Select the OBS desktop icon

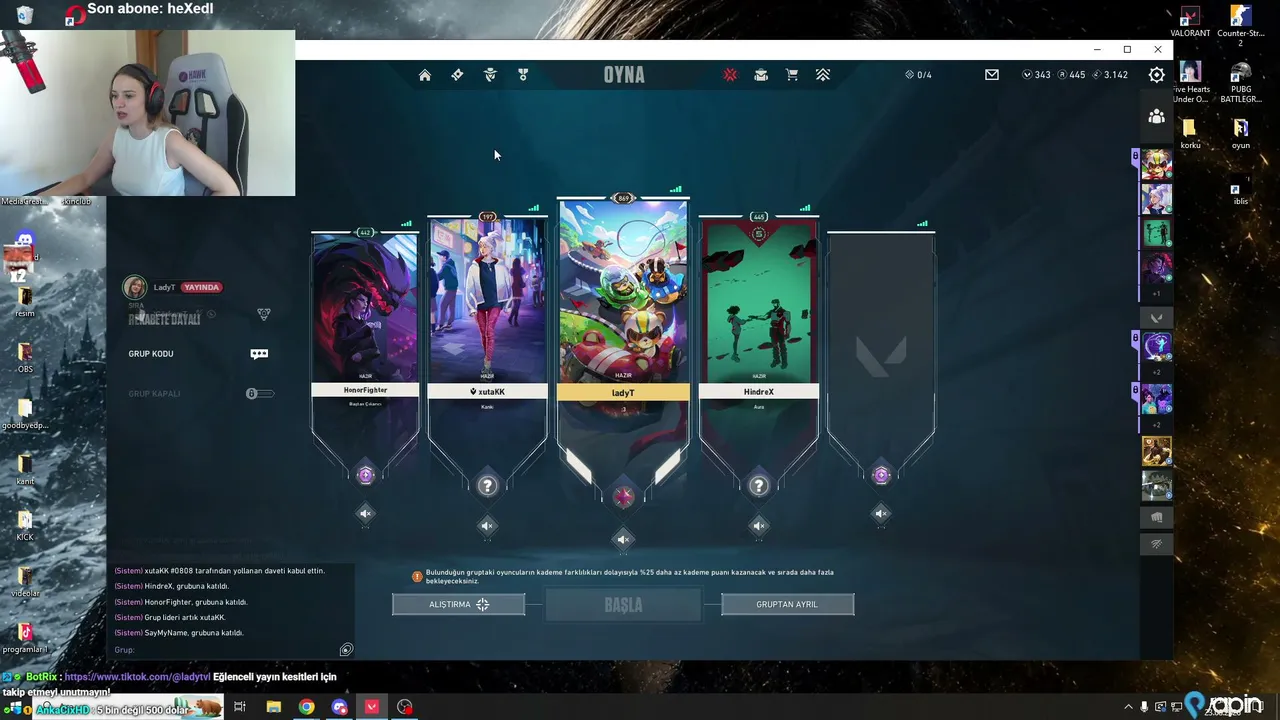[x=25, y=358]
